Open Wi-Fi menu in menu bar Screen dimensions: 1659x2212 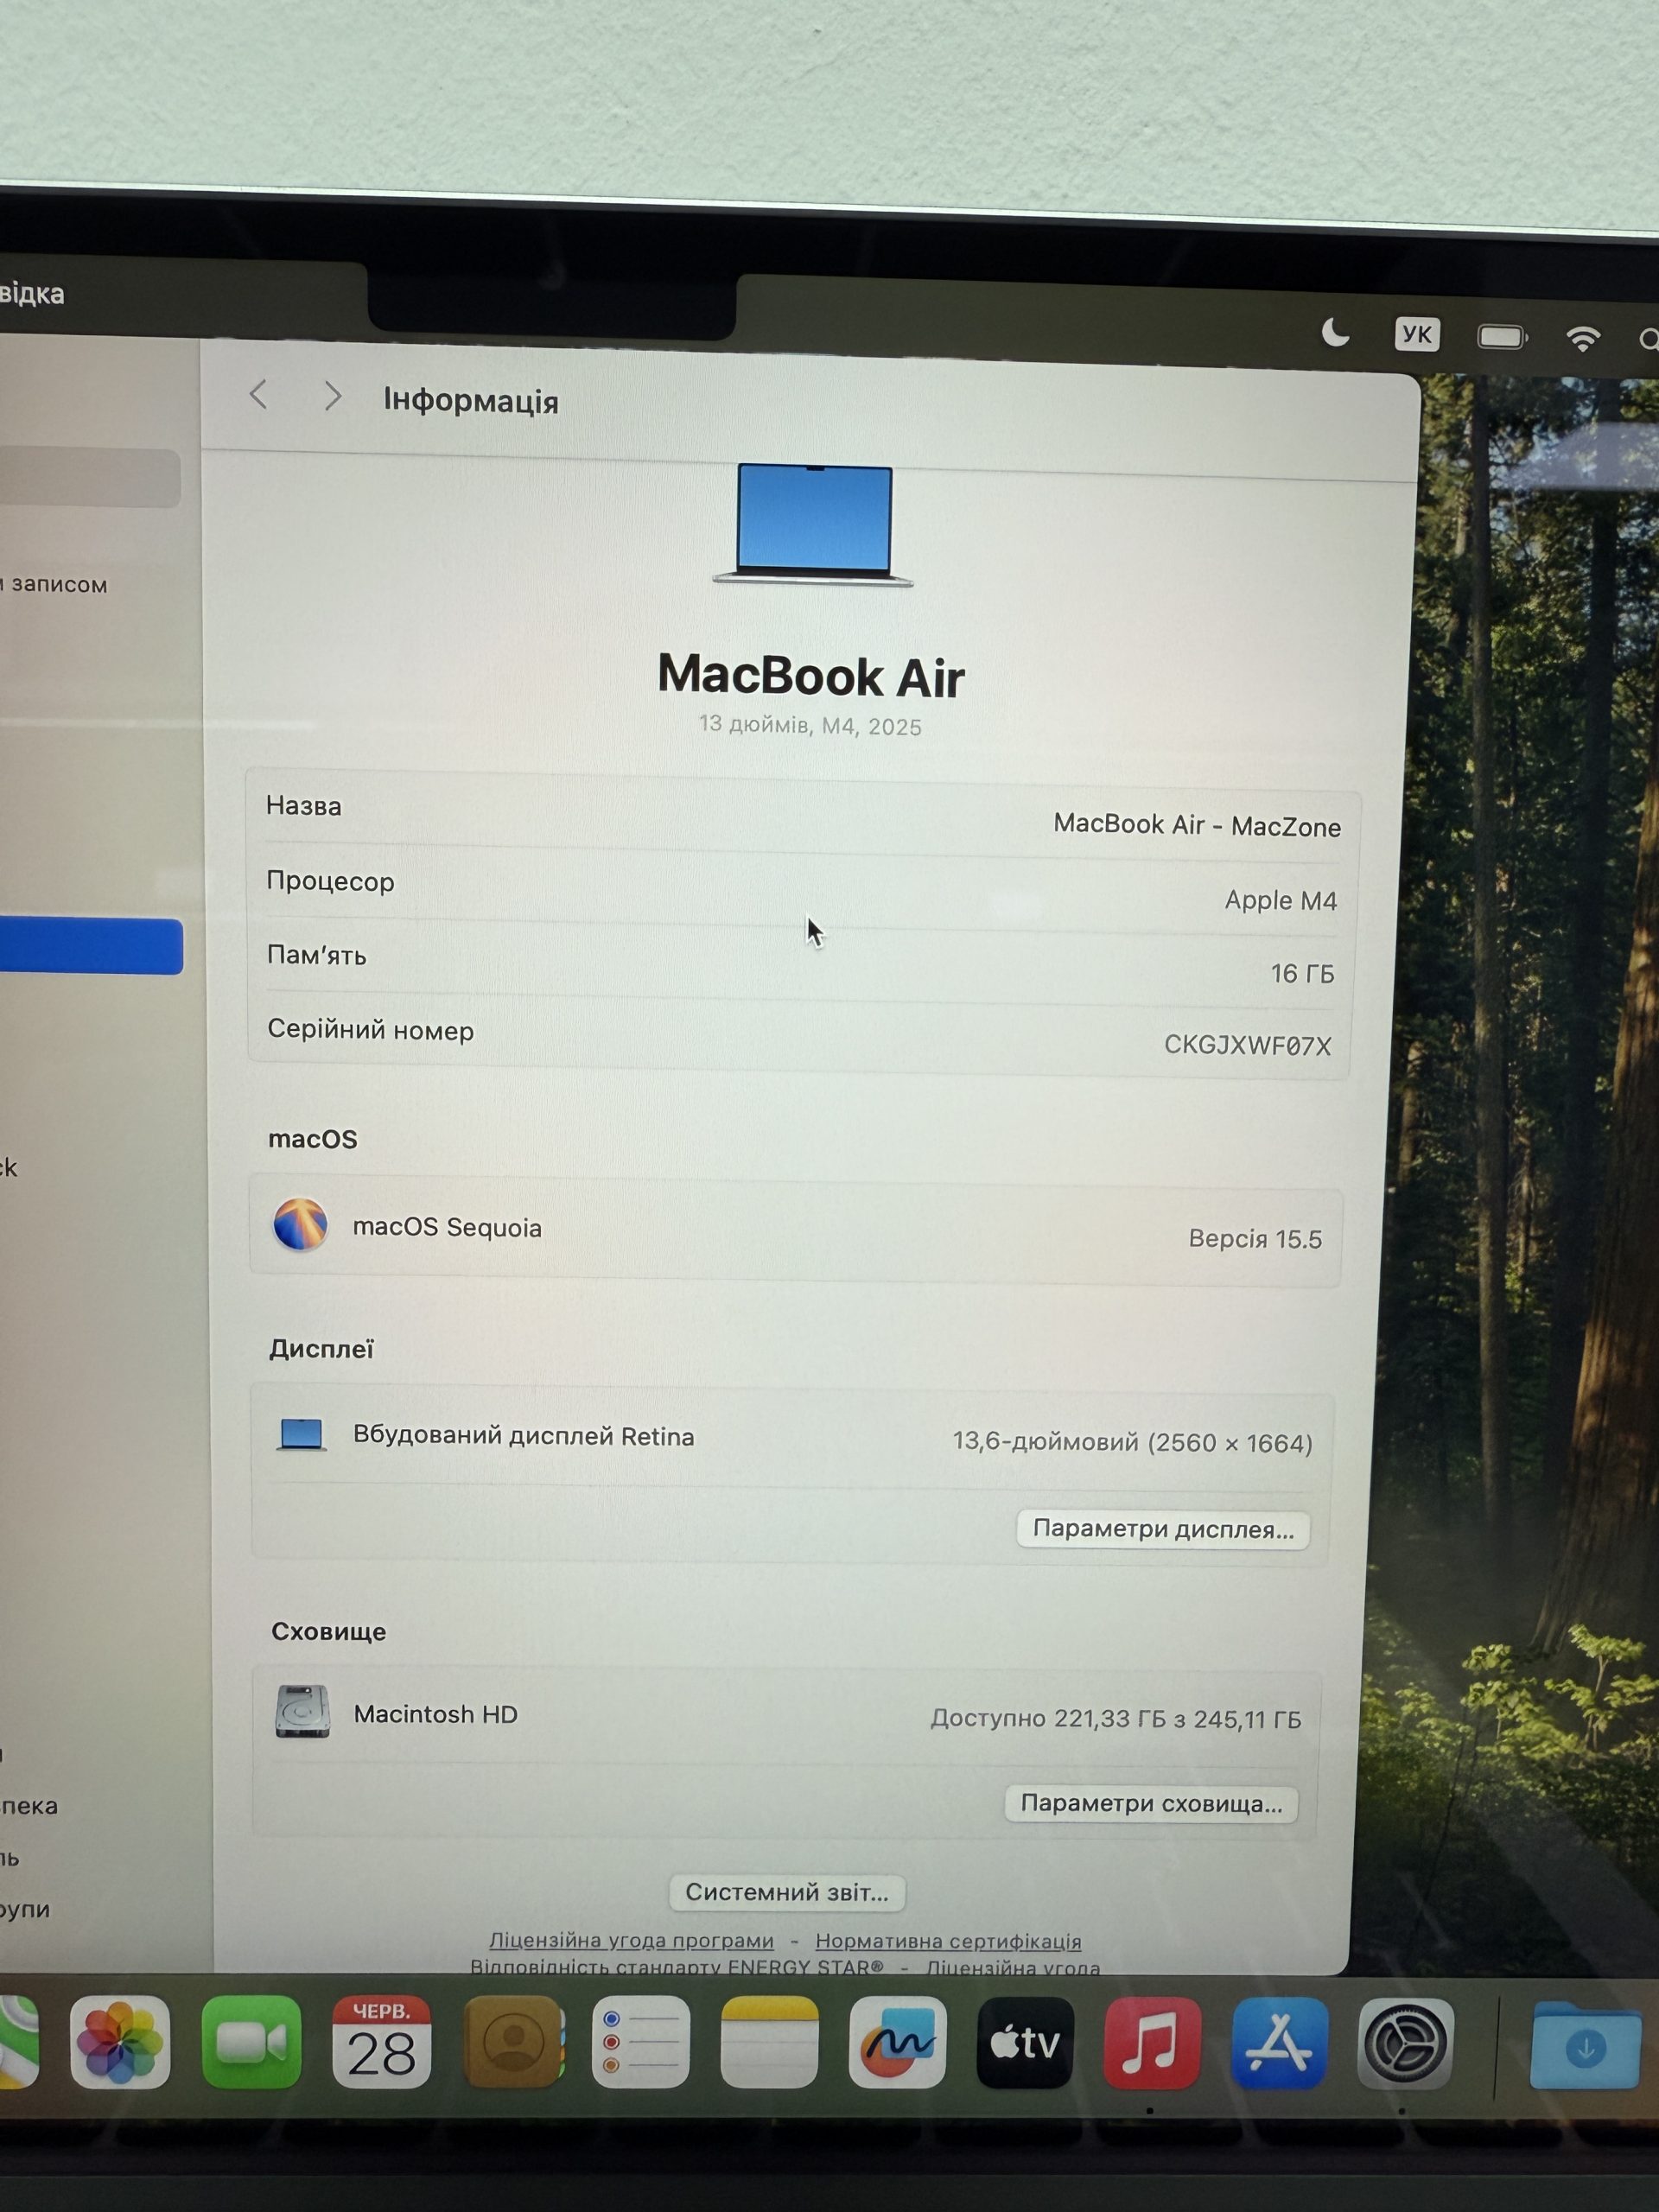coord(1582,338)
